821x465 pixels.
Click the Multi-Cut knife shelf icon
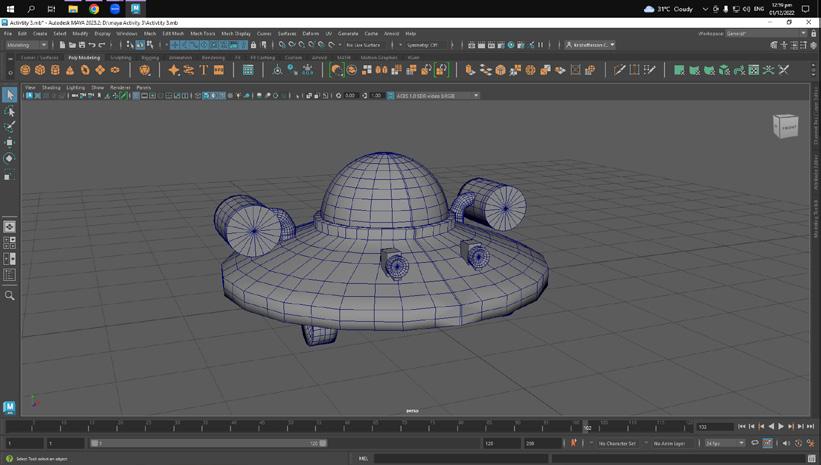coord(619,70)
